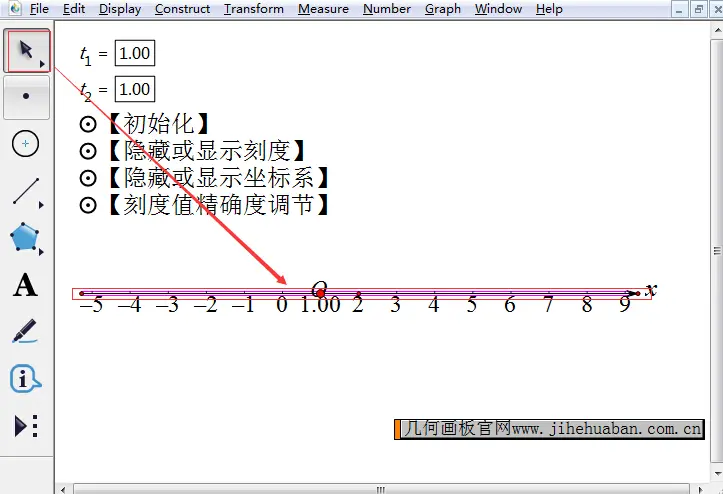Open the Custom tools icon
Screen dimensions: 723x494
26,426
